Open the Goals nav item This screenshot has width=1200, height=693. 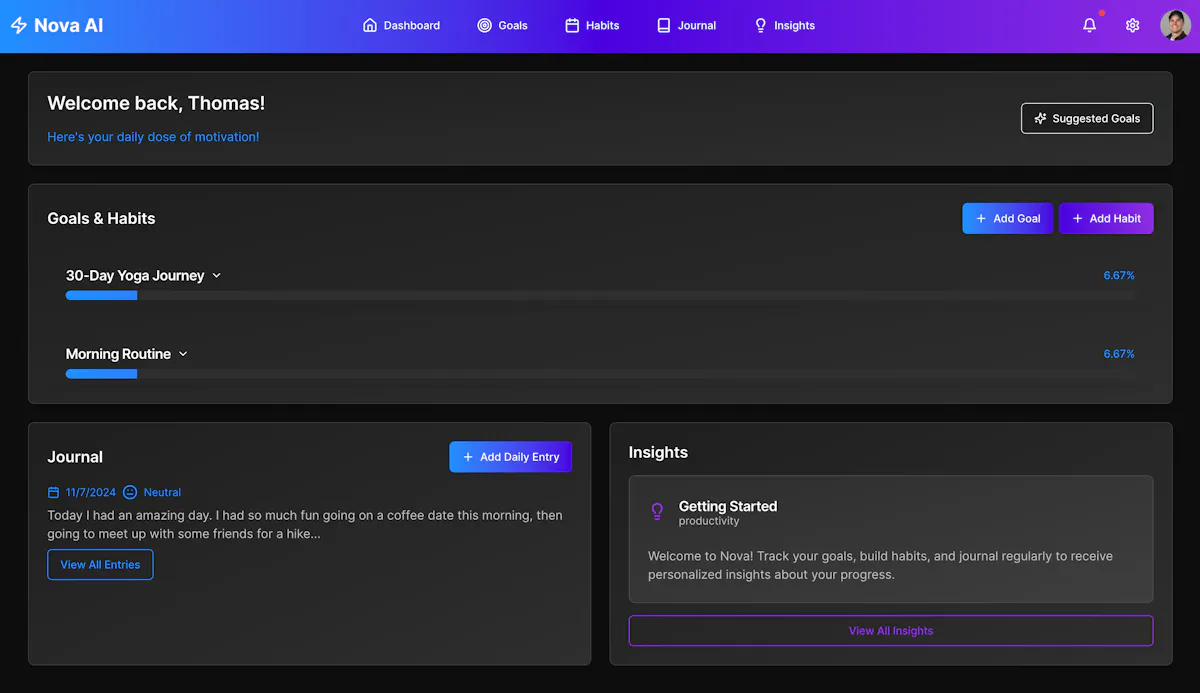[502, 26]
